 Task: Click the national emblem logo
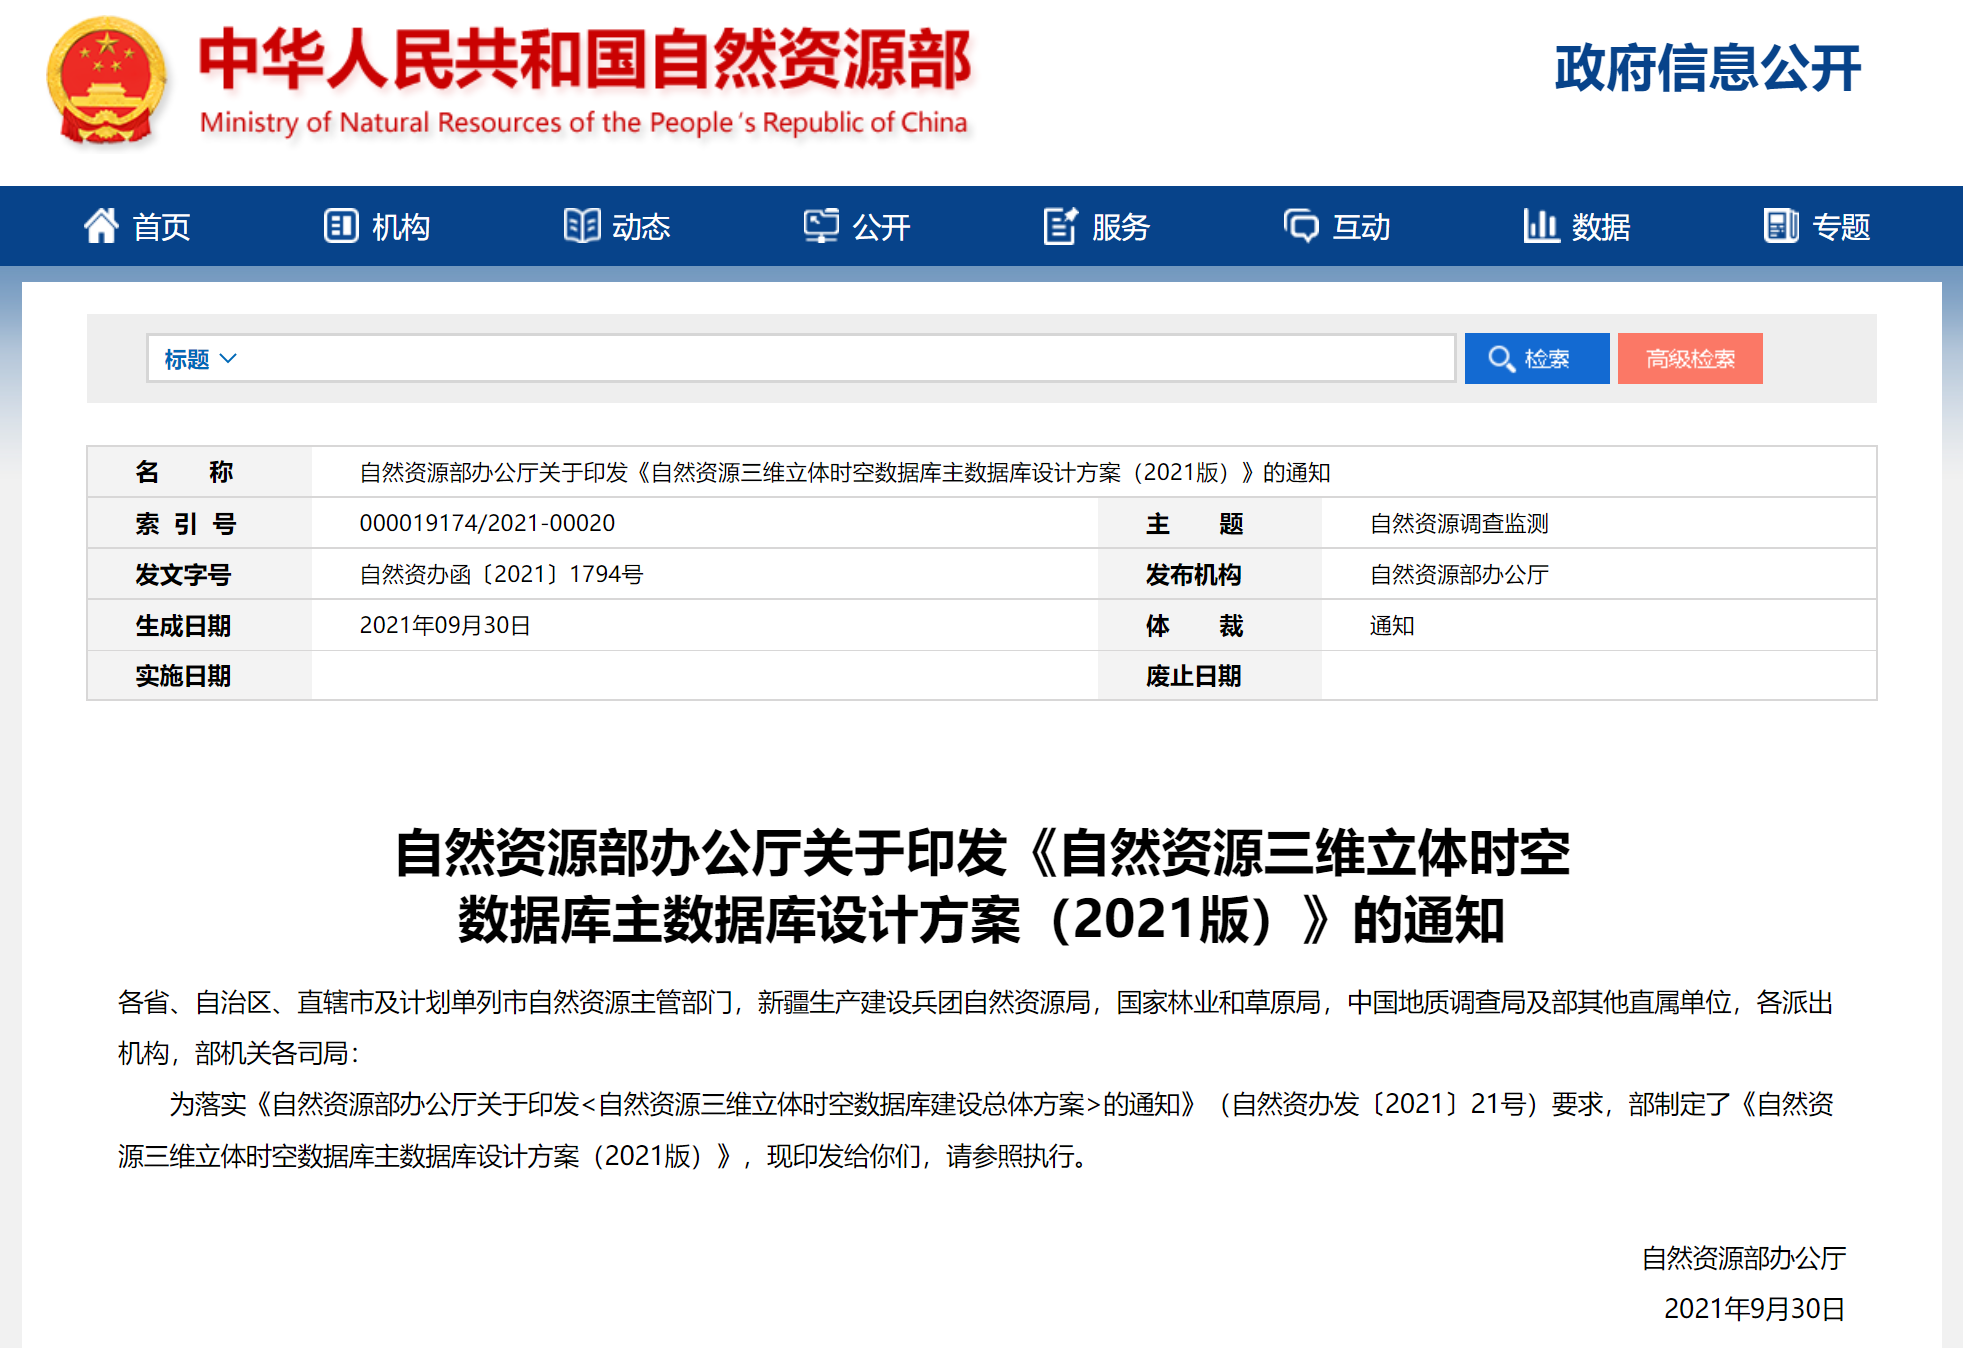click(x=106, y=82)
